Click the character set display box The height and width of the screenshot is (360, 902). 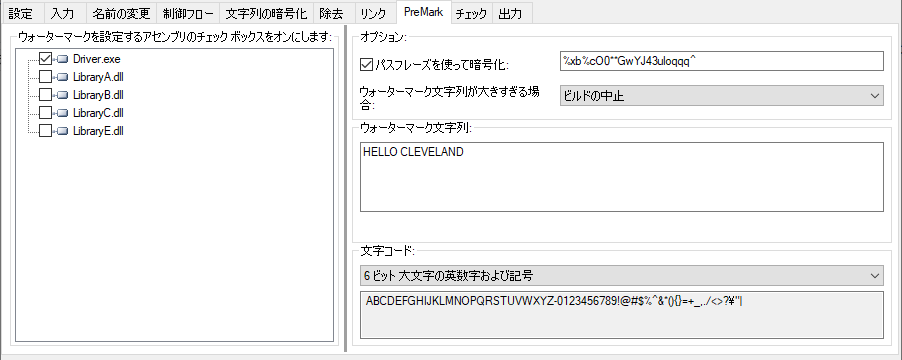(622, 315)
